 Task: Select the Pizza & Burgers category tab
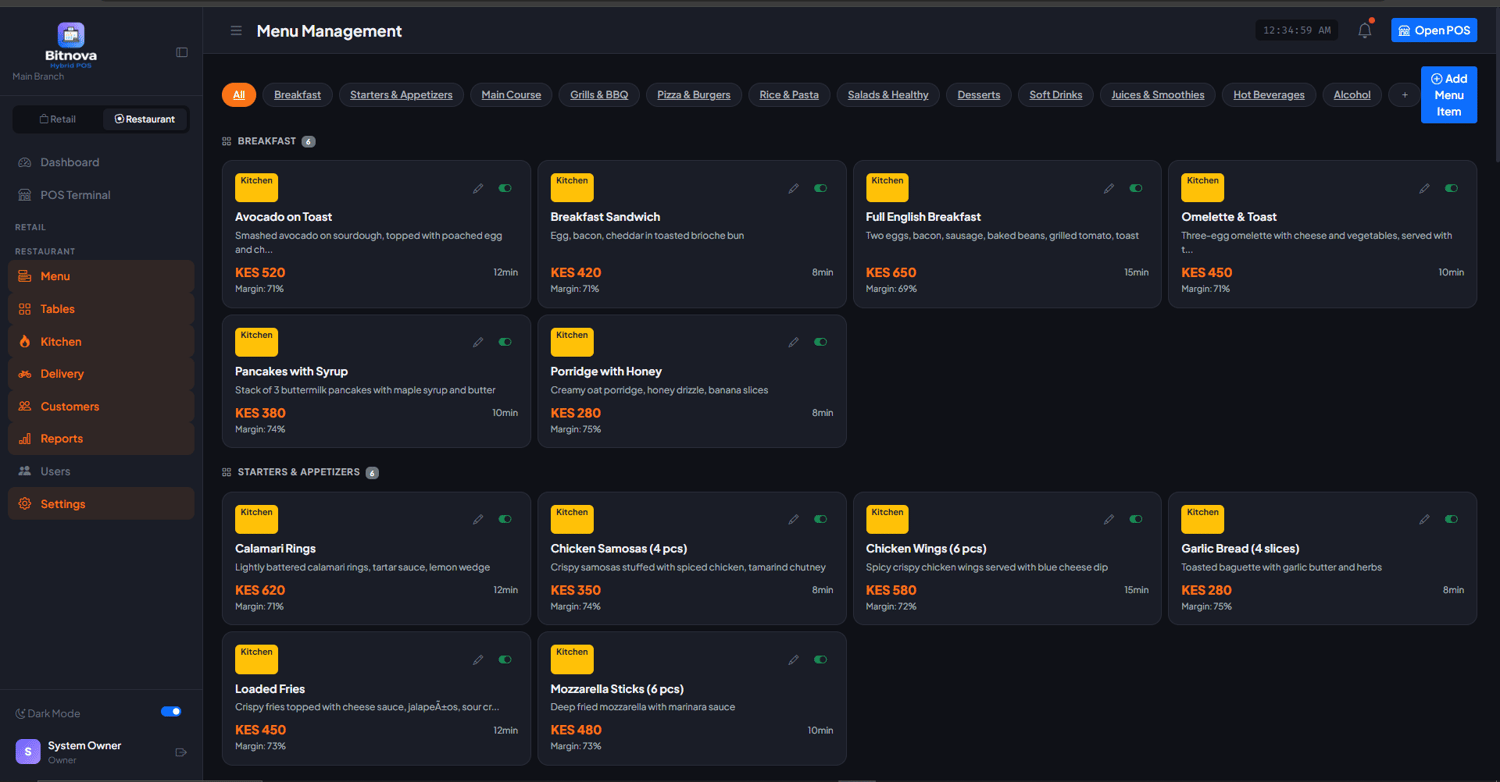[694, 95]
